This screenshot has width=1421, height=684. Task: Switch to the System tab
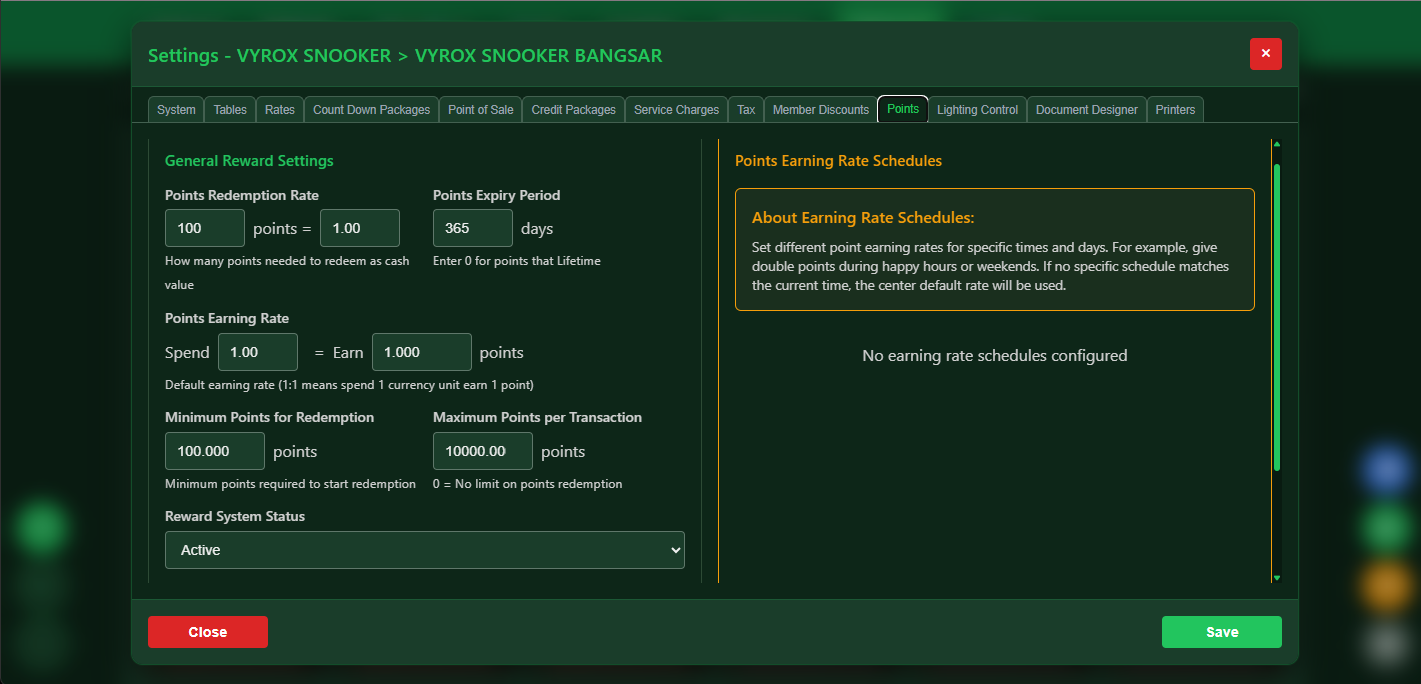pyautogui.click(x=175, y=109)
